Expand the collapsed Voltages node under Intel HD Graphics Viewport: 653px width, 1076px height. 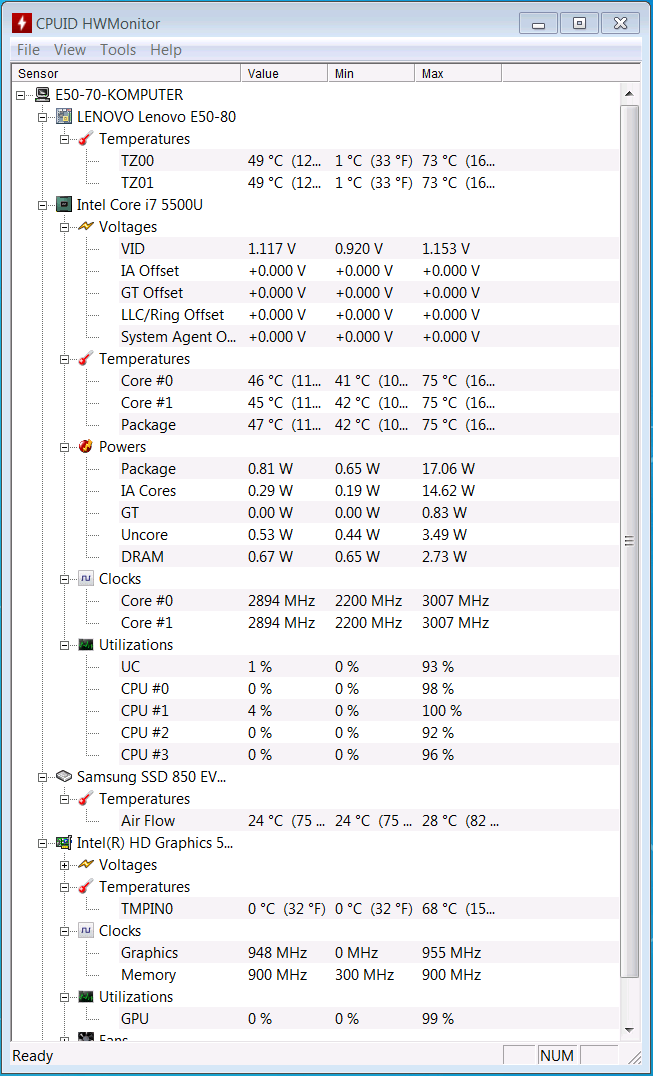coord(64,865)
